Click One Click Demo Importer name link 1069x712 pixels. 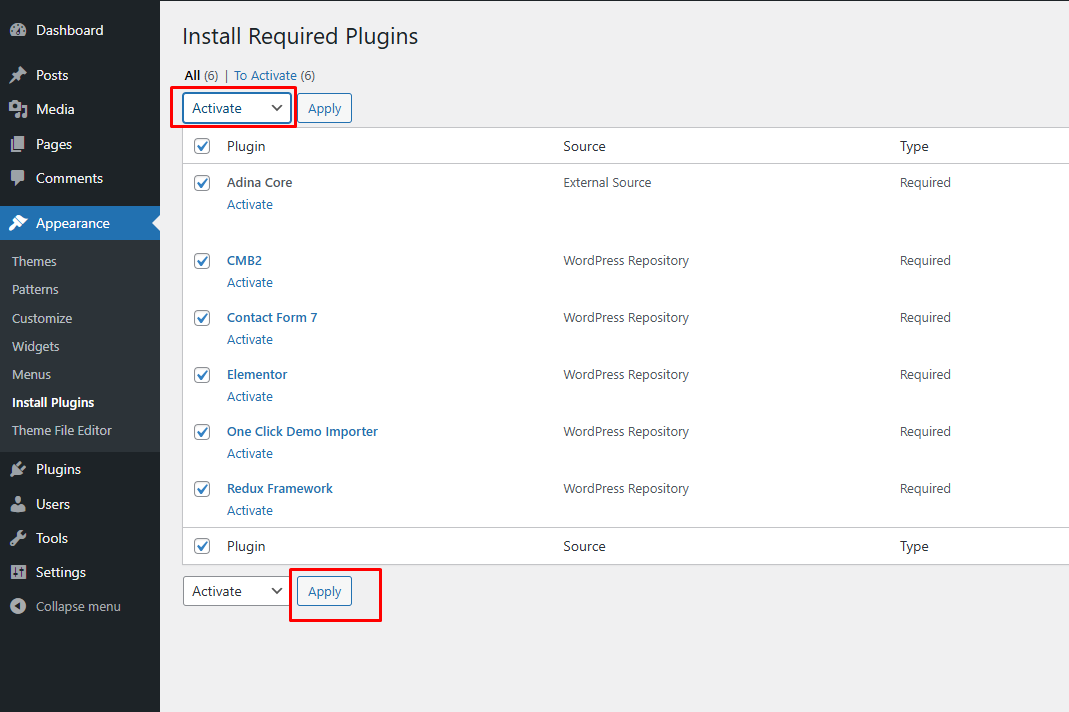(302, 432)
